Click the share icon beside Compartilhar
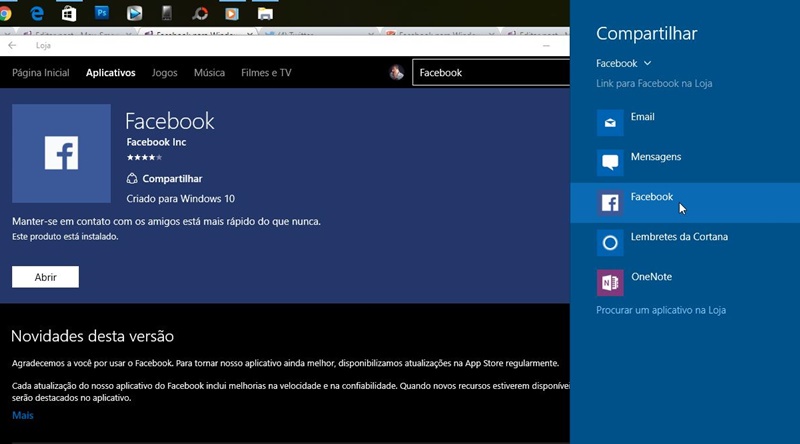Screen dimensions: 800x444 [132, 179]
